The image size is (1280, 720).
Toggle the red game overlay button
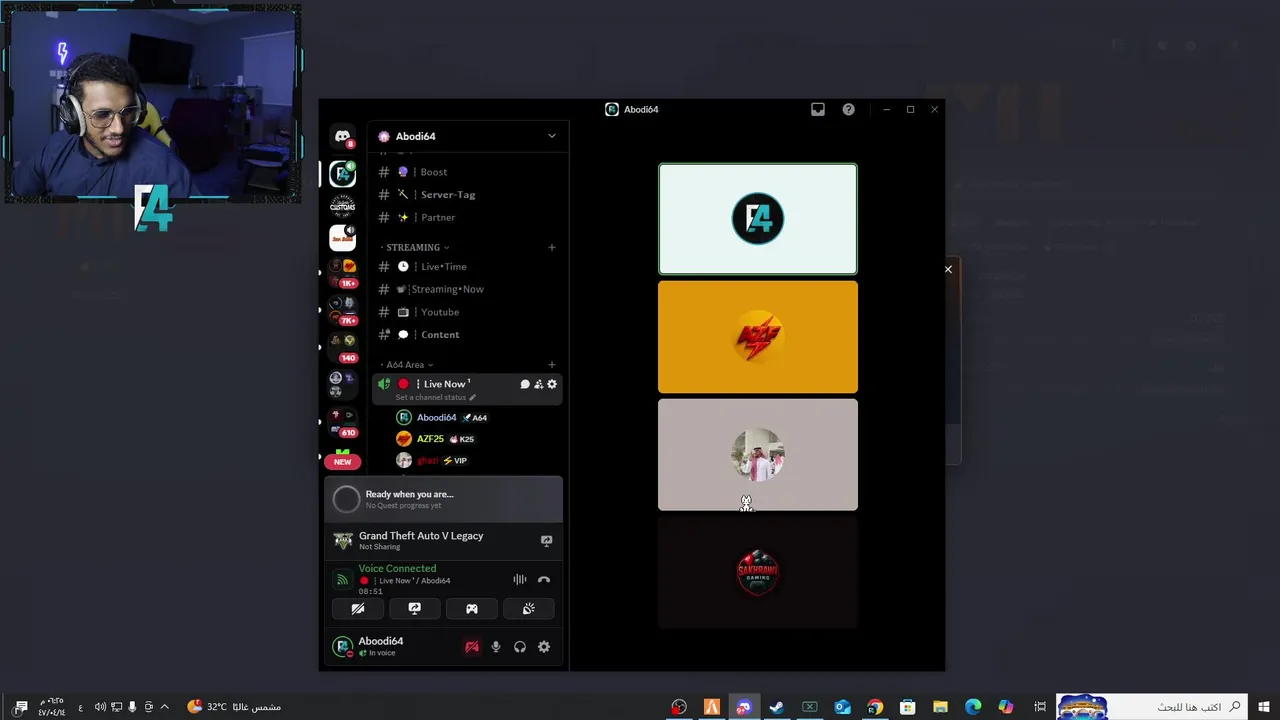pyautogui.click(x=472, y=647)
